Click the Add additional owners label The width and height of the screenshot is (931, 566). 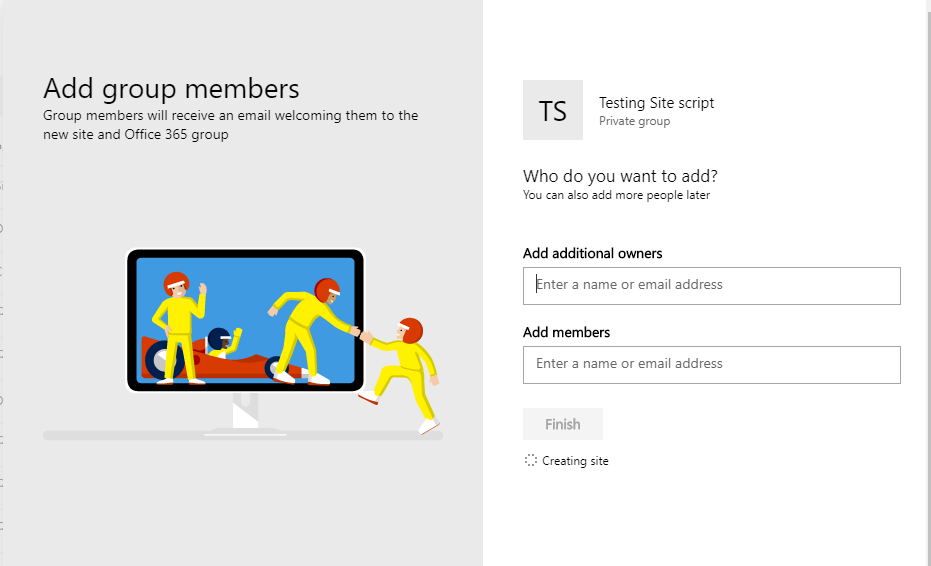pyautogui.click(x=592, y=253)
